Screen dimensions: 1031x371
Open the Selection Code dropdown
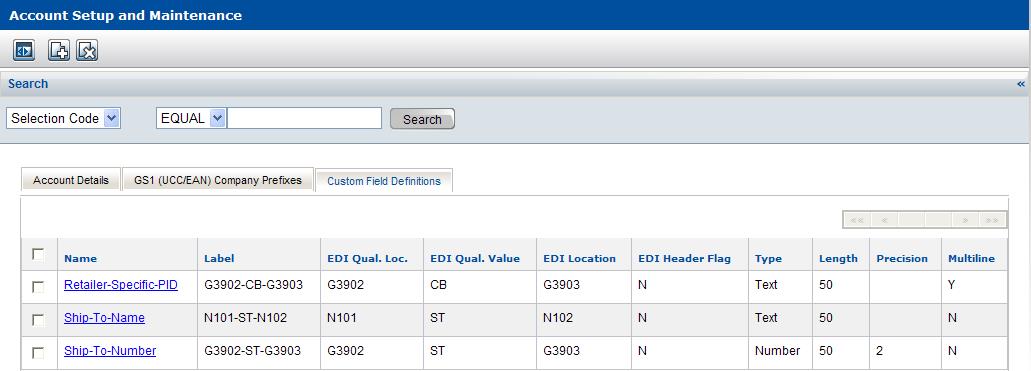(x=64, y=118)
